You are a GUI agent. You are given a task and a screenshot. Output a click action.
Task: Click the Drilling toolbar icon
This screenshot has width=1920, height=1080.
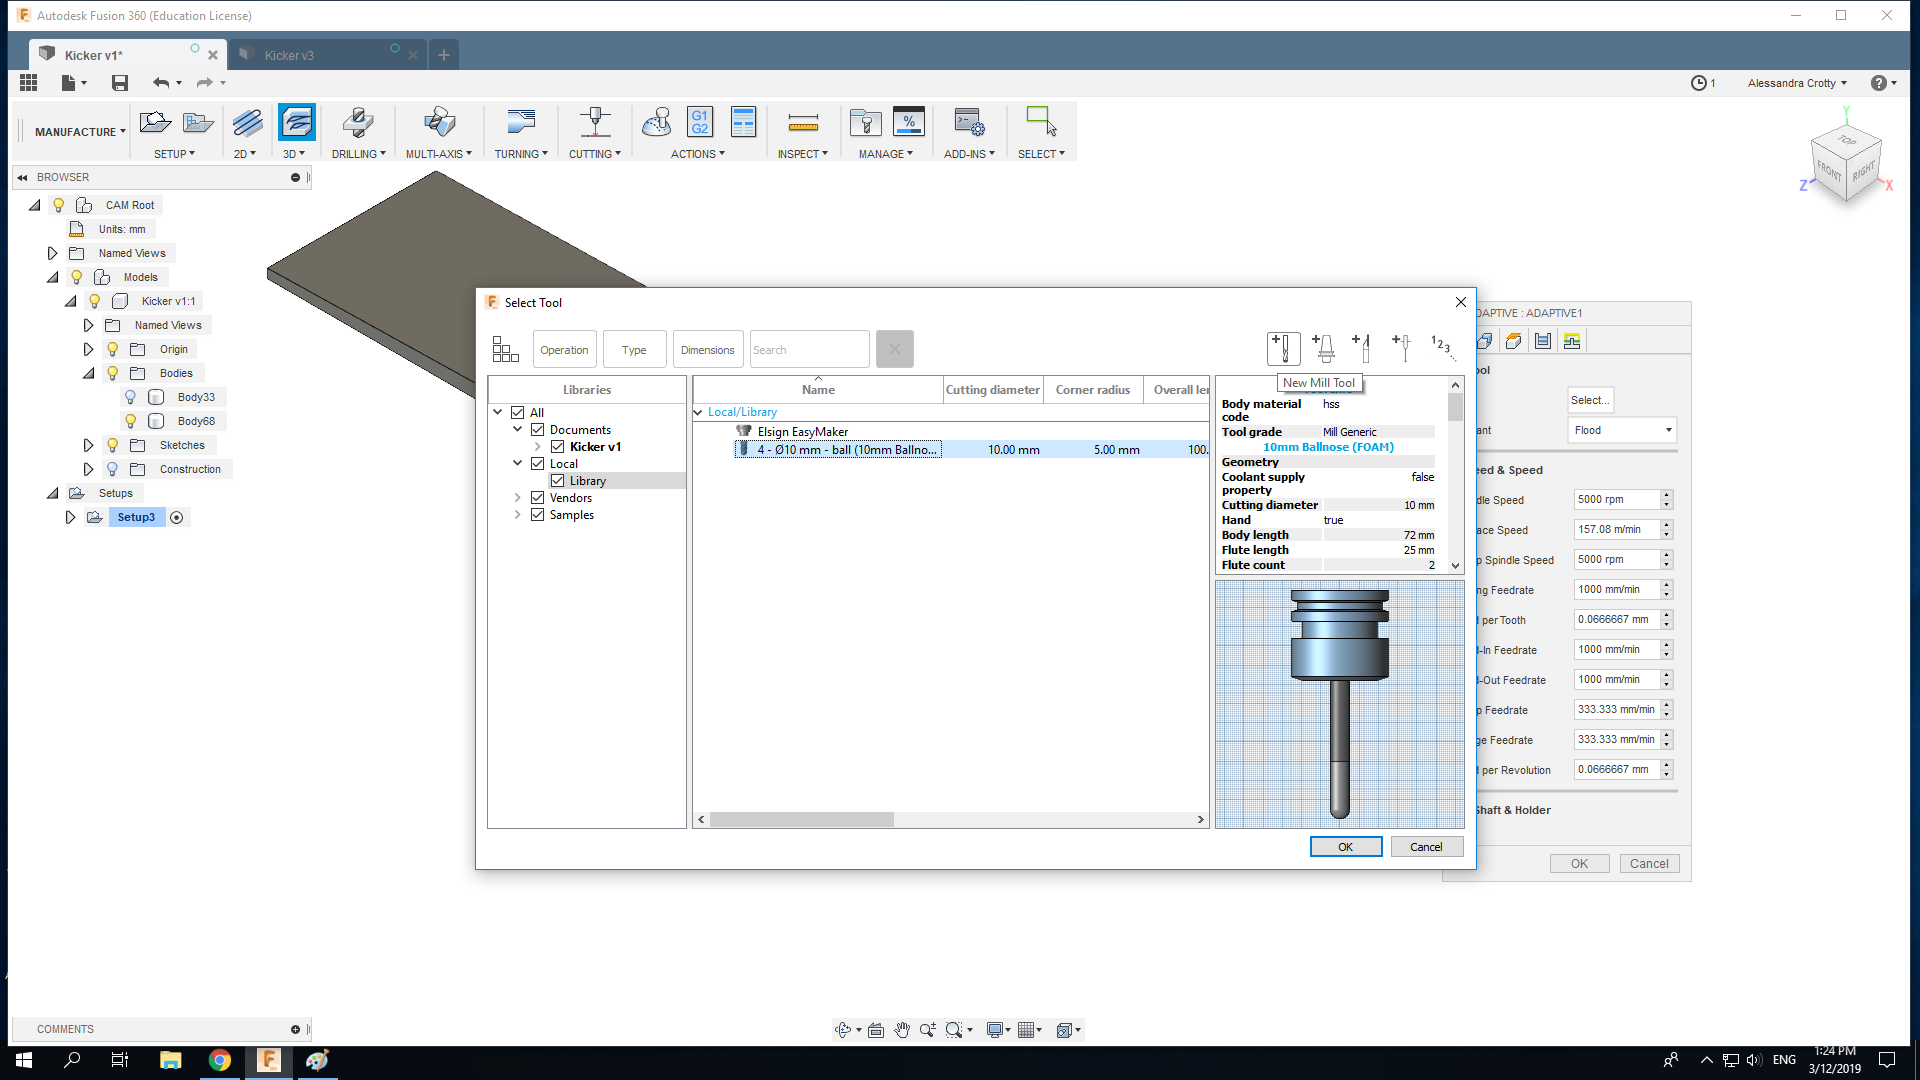click(358, 123)
